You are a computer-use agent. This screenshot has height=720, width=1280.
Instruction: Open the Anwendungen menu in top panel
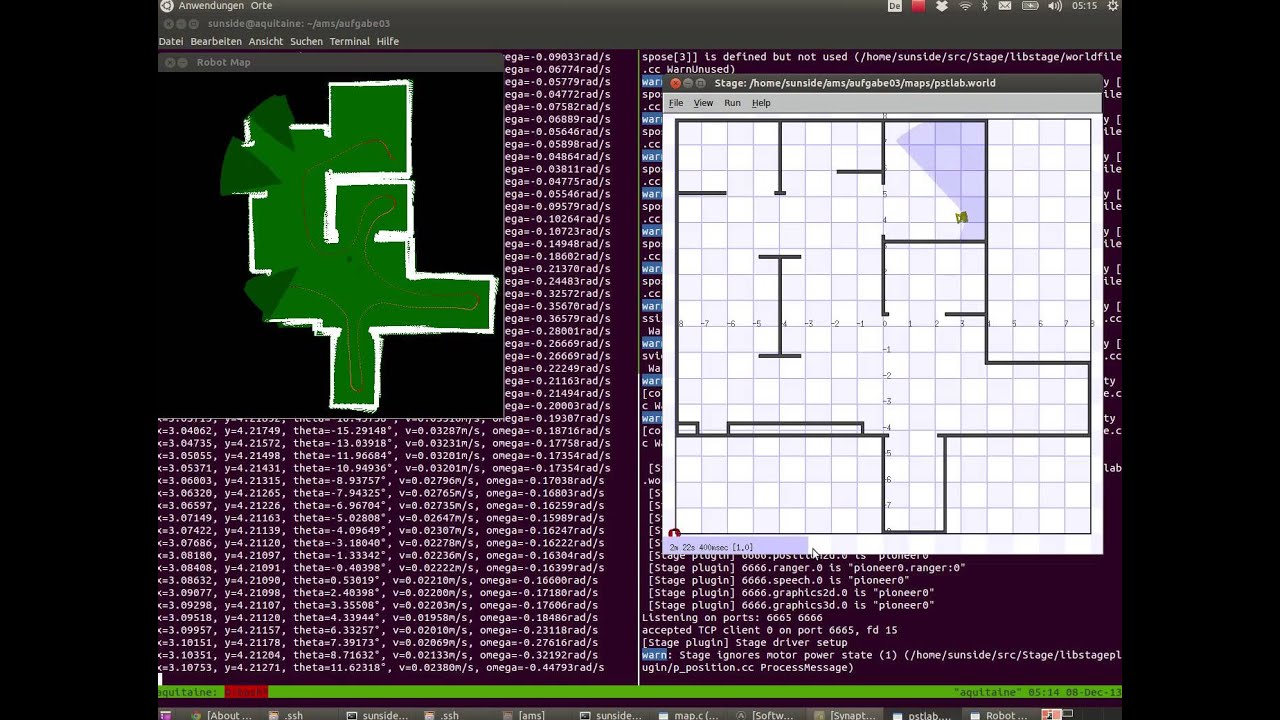(x=211, y=6)
